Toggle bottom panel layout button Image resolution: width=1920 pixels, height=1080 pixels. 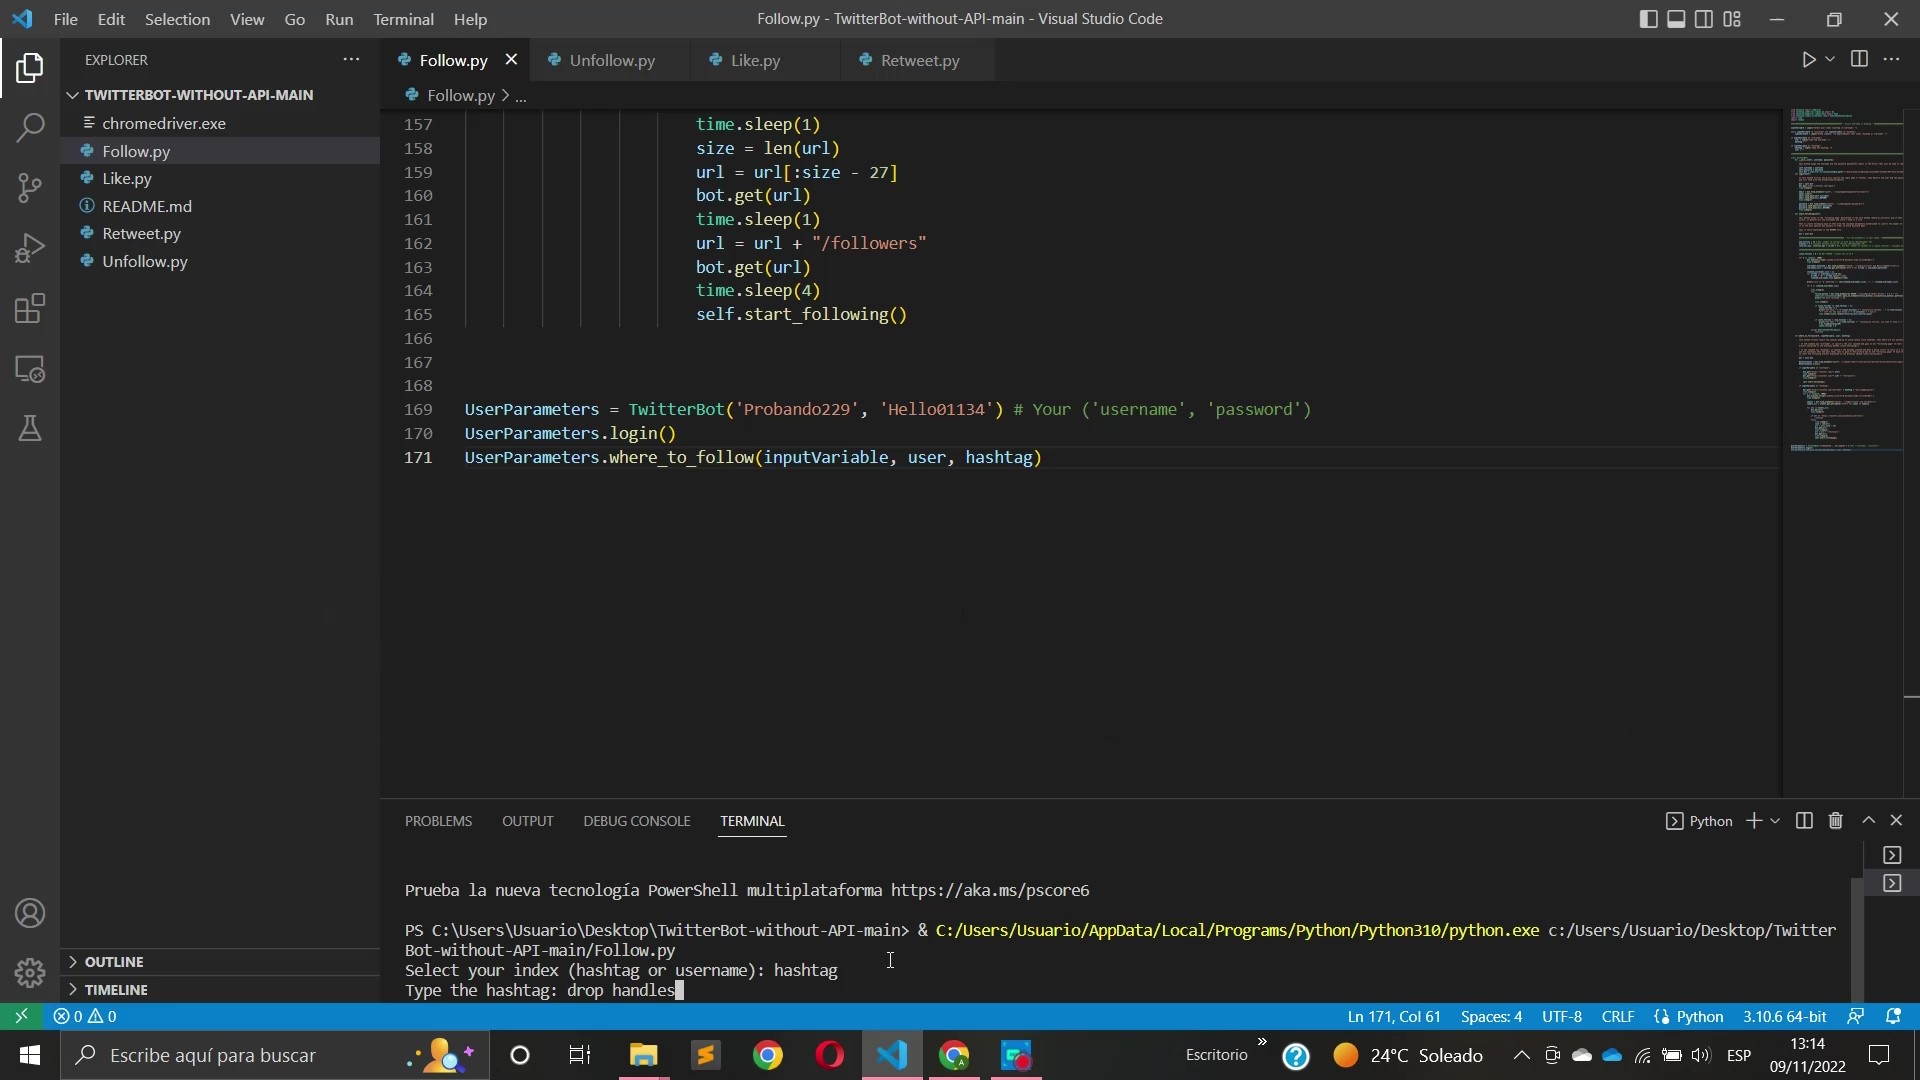[x=1676, y=19]
